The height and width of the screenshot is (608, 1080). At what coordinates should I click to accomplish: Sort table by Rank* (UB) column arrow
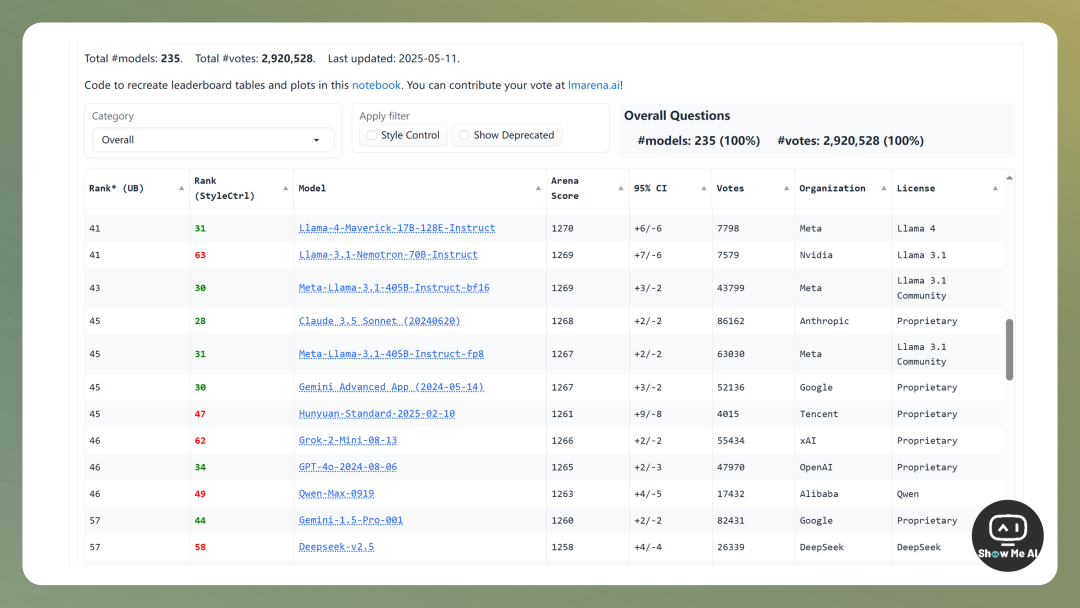181,188
